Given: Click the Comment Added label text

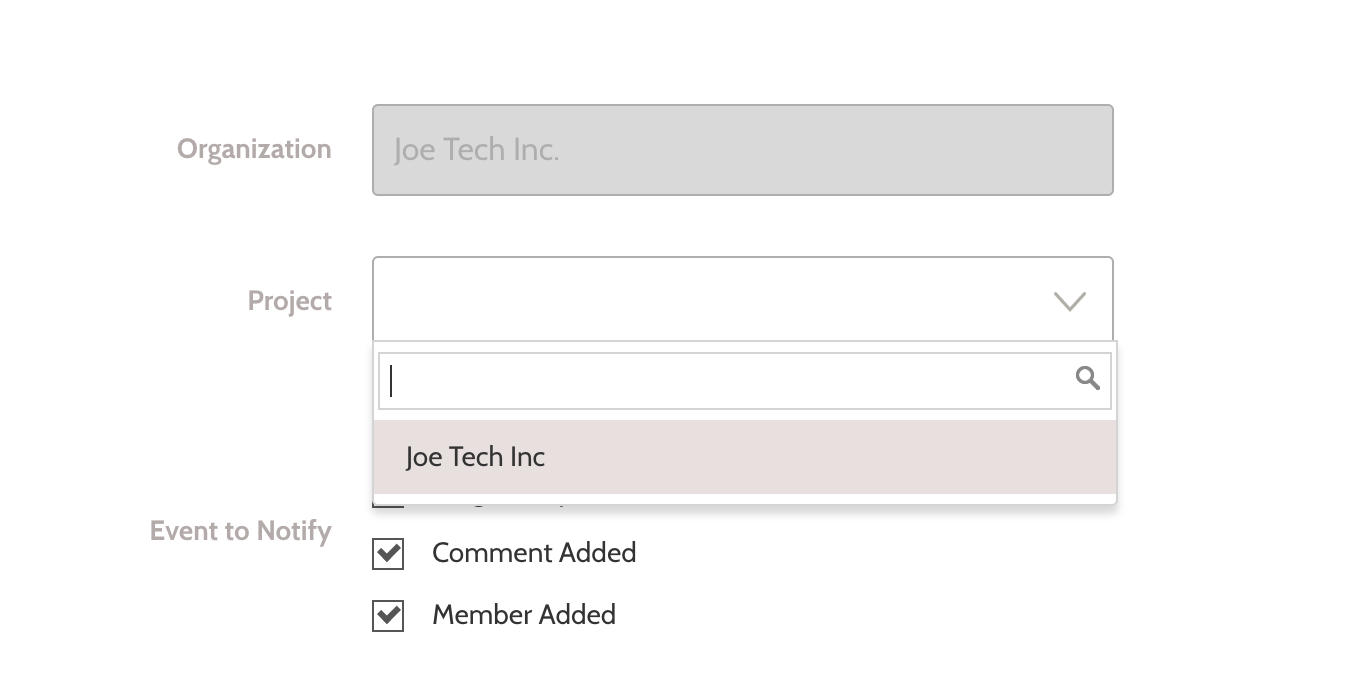Looking at the screenshot, I should tap(534, 553).
